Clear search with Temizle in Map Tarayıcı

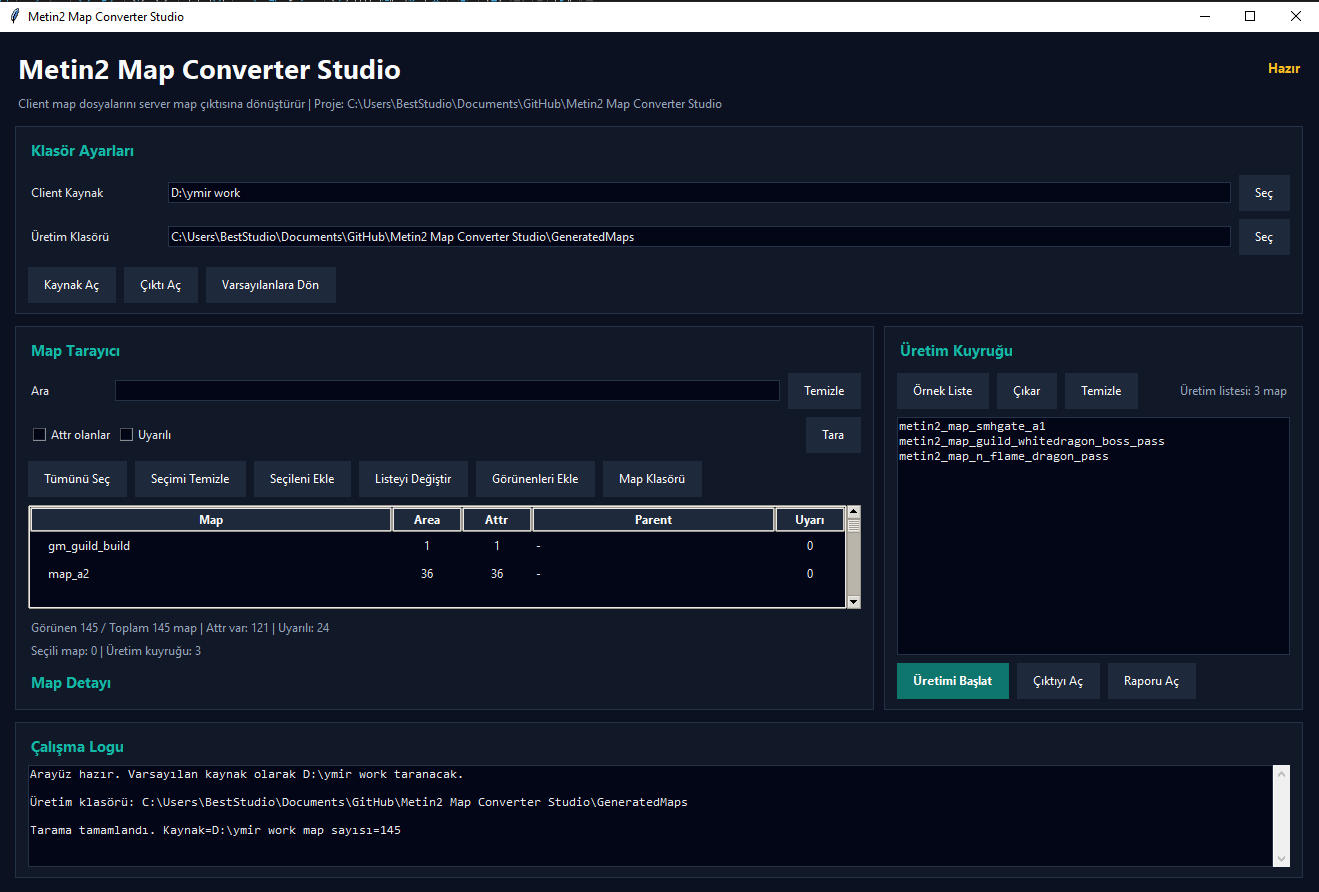tap(824, 391)
